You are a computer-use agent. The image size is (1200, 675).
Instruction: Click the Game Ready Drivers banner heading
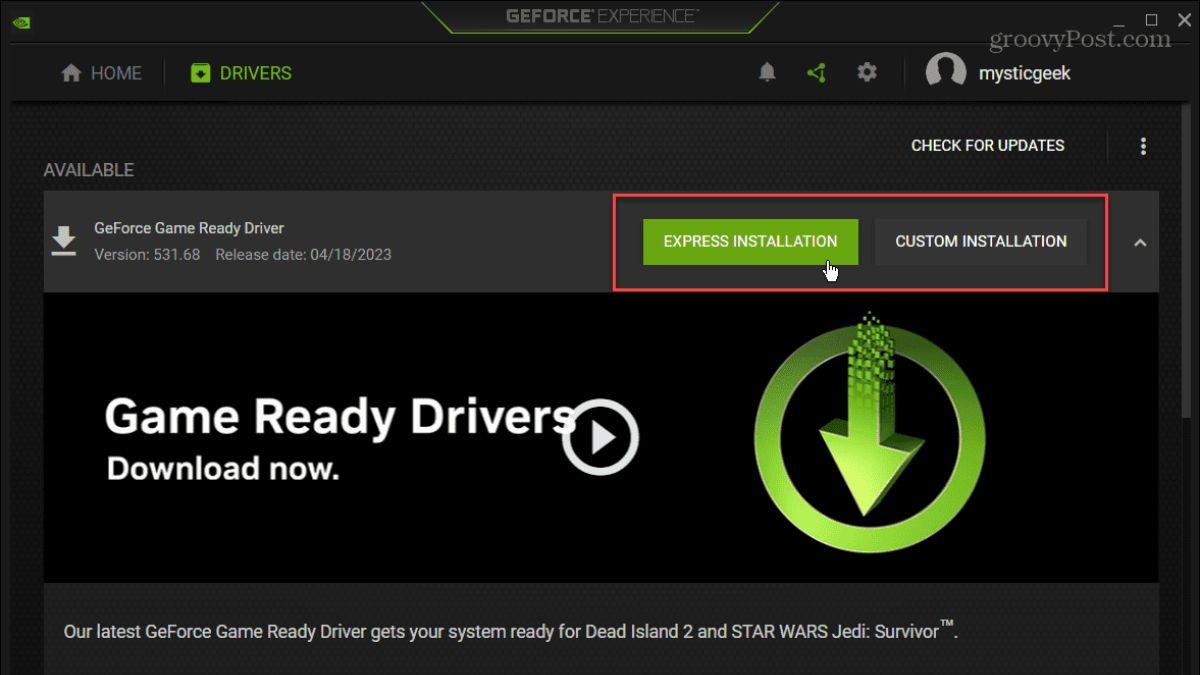pyautogui.click(x=341, y=417)
